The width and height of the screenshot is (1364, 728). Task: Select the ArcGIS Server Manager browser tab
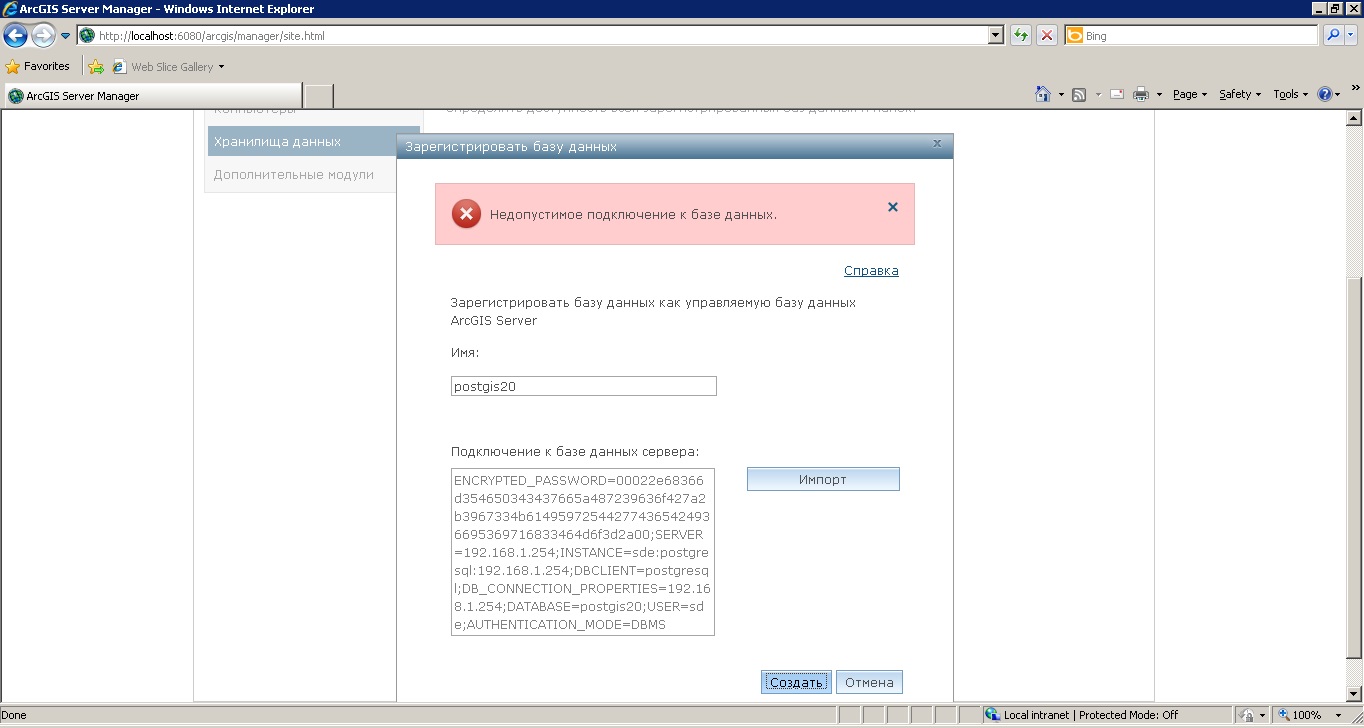click(152, 96)
